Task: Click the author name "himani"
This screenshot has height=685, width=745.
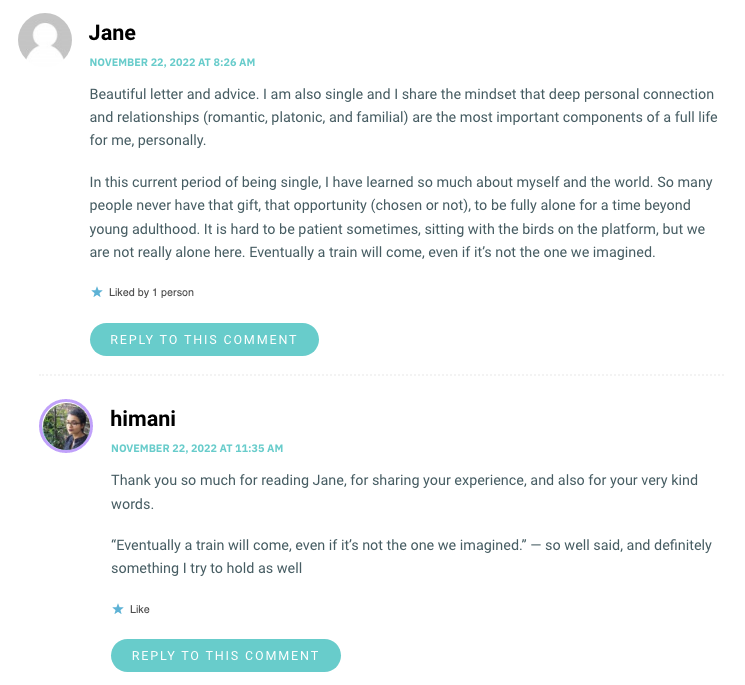Action: pyautogui.click(x=143, y=419)
